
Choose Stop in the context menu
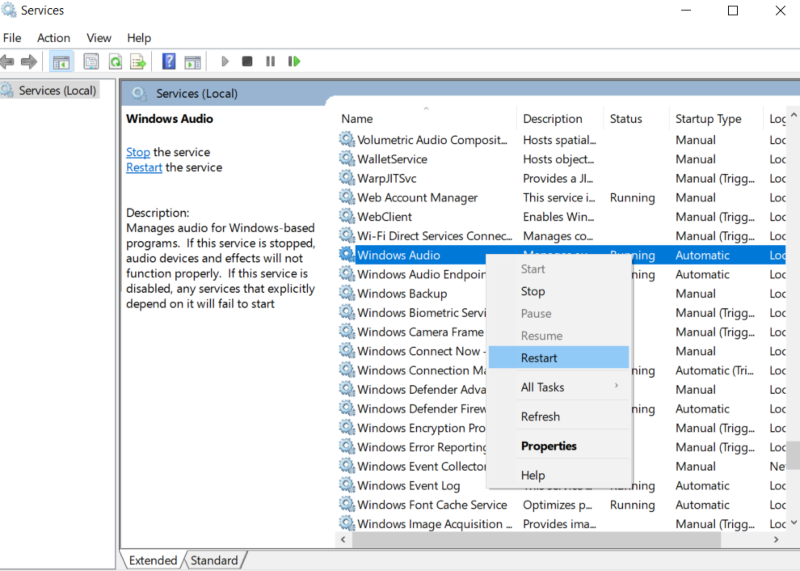[x=559, y=291]
